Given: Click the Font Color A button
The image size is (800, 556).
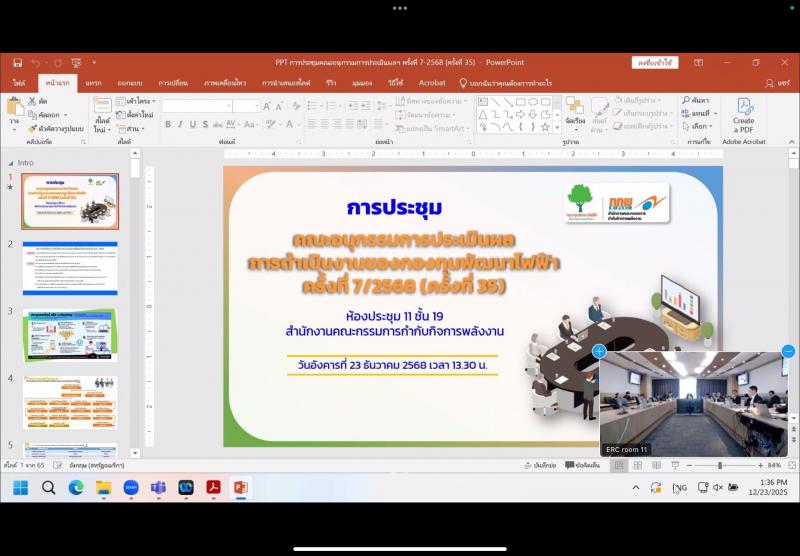Looking at the screenshot, I should click(x=289, y=124).
